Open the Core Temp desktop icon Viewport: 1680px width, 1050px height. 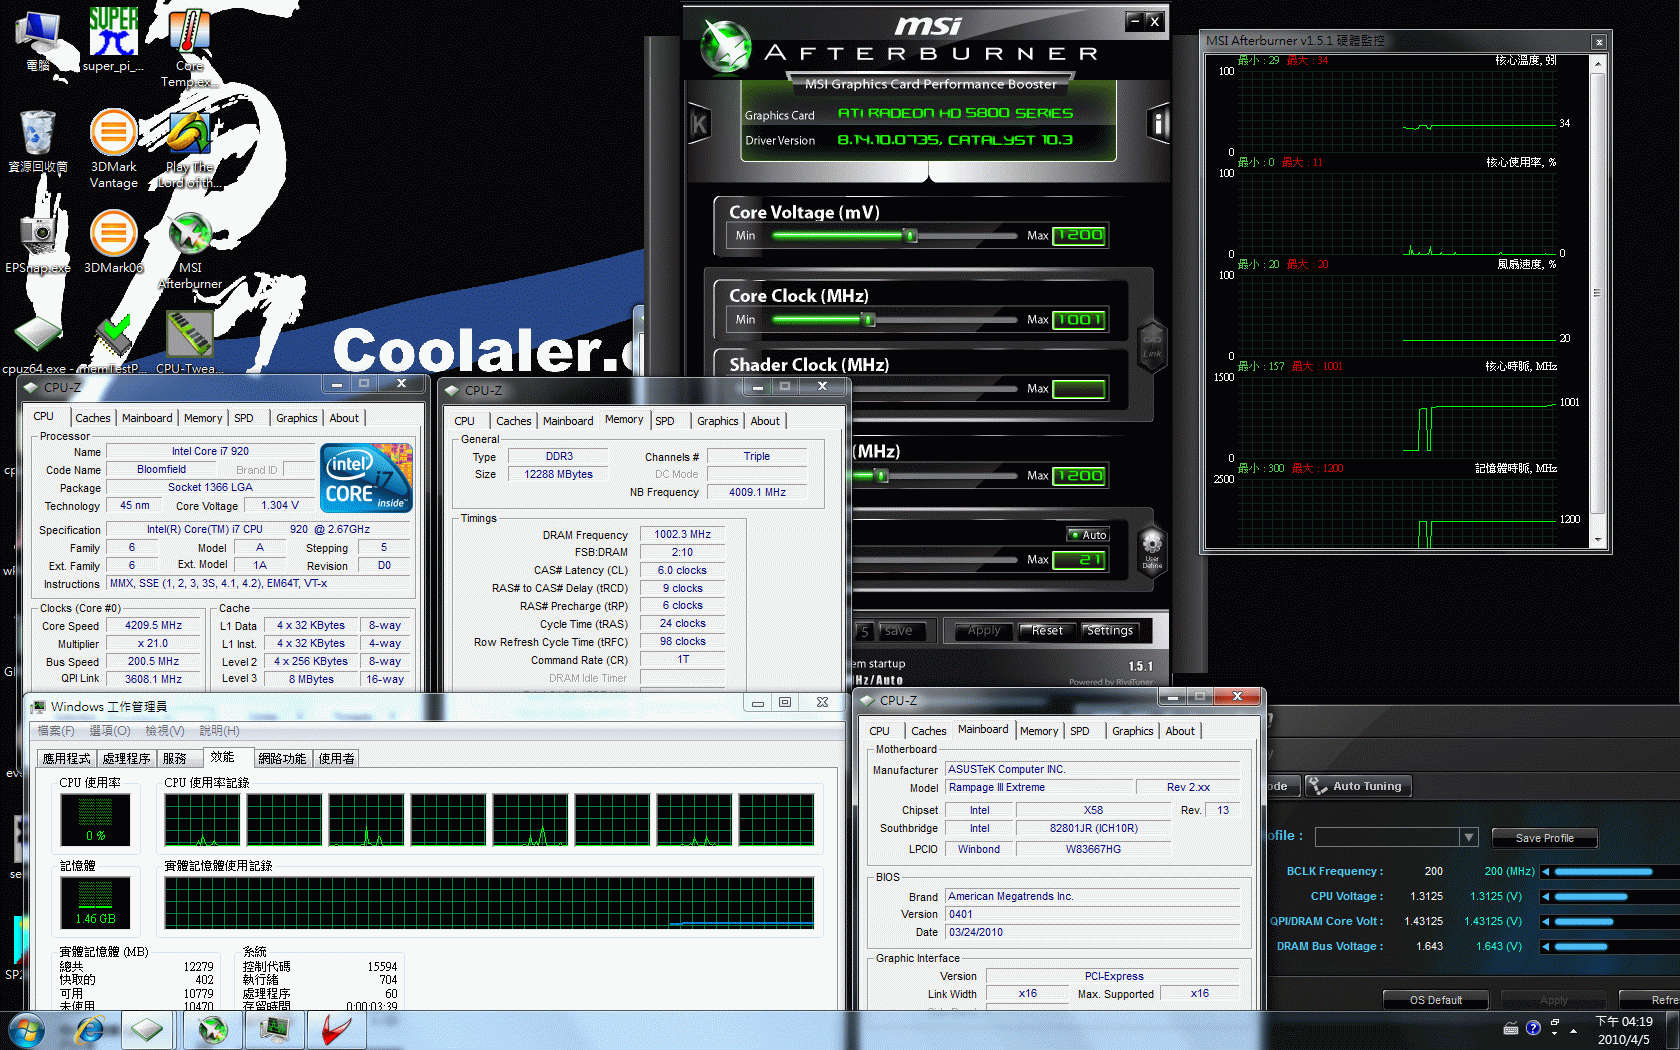coord(189,48)
